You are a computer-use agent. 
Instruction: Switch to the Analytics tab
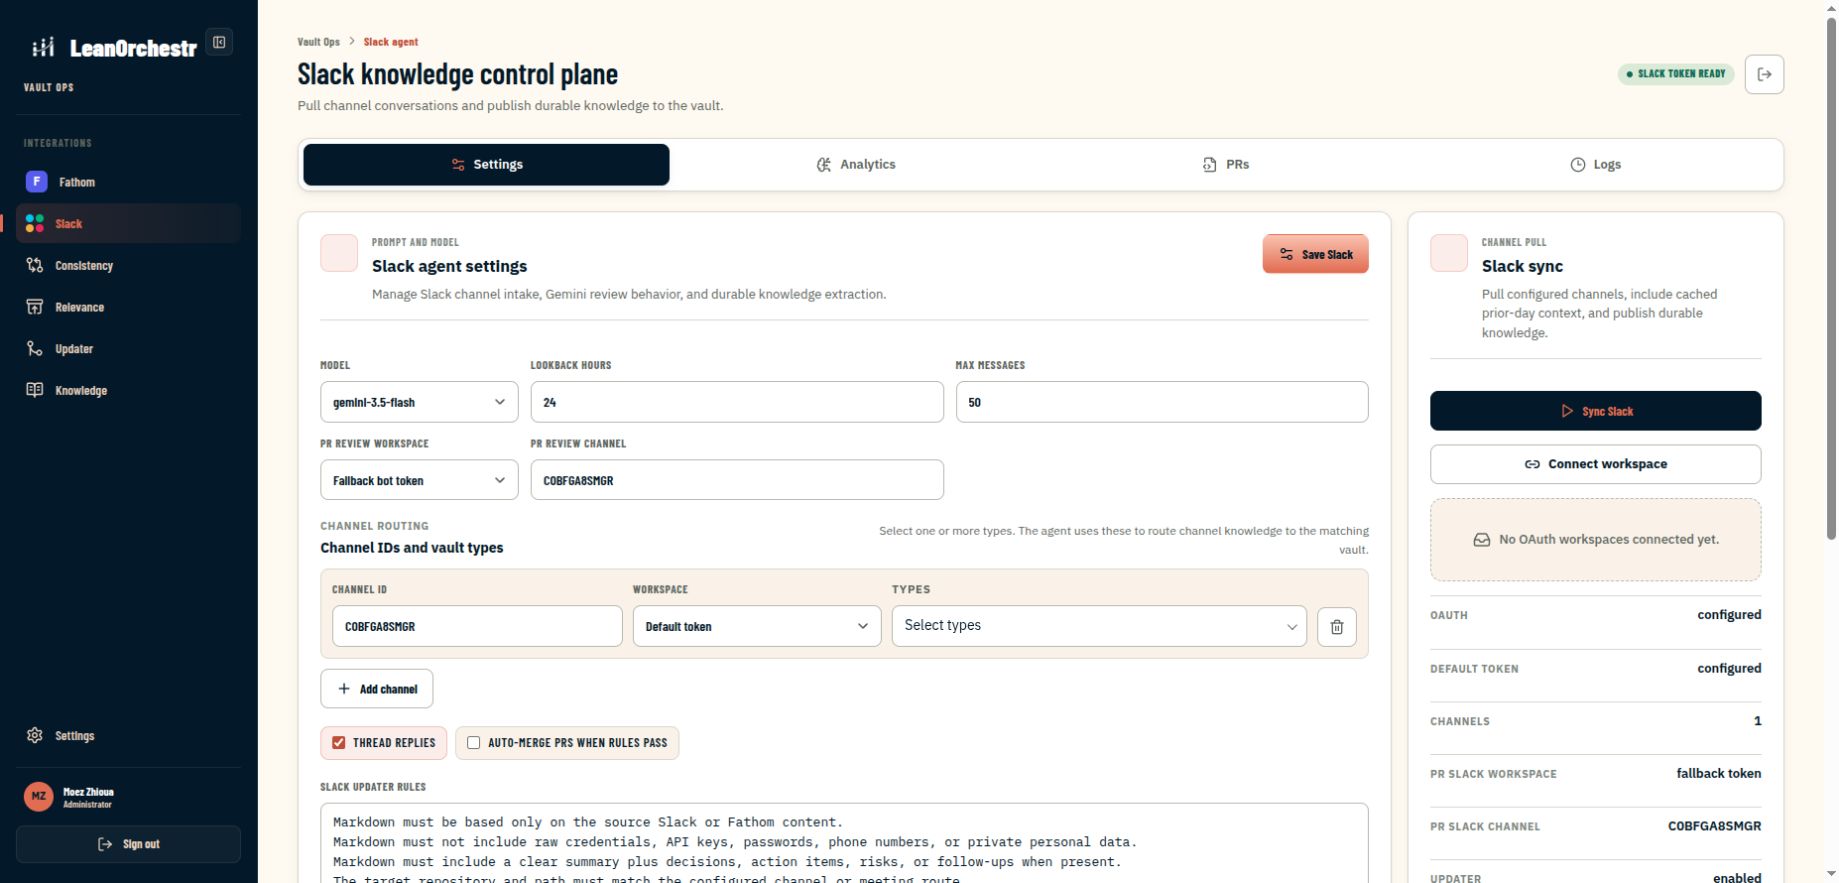(x=856, y=165)
